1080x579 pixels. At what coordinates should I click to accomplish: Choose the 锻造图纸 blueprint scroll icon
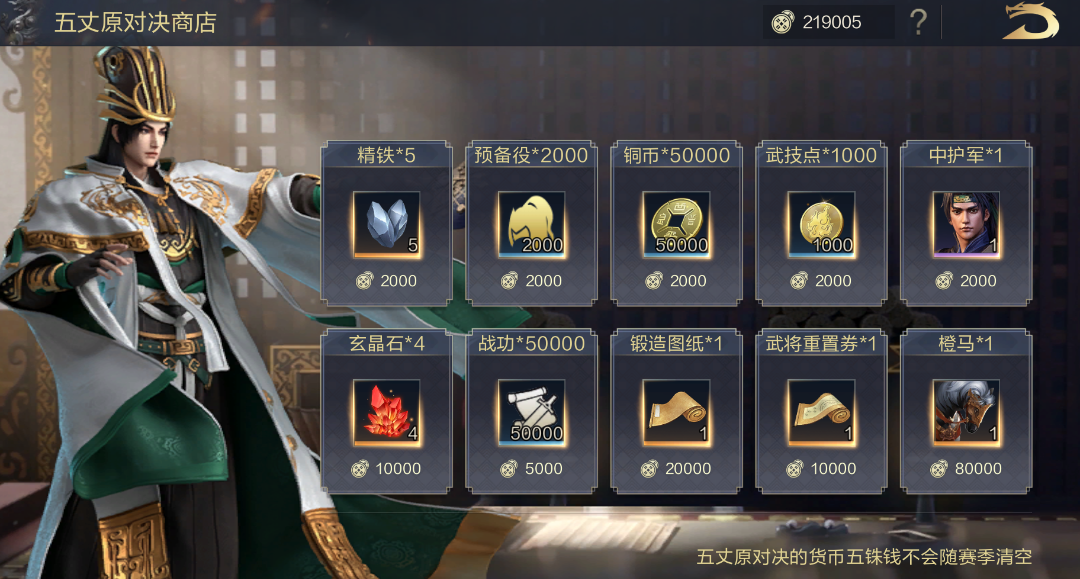pos(676,412)
